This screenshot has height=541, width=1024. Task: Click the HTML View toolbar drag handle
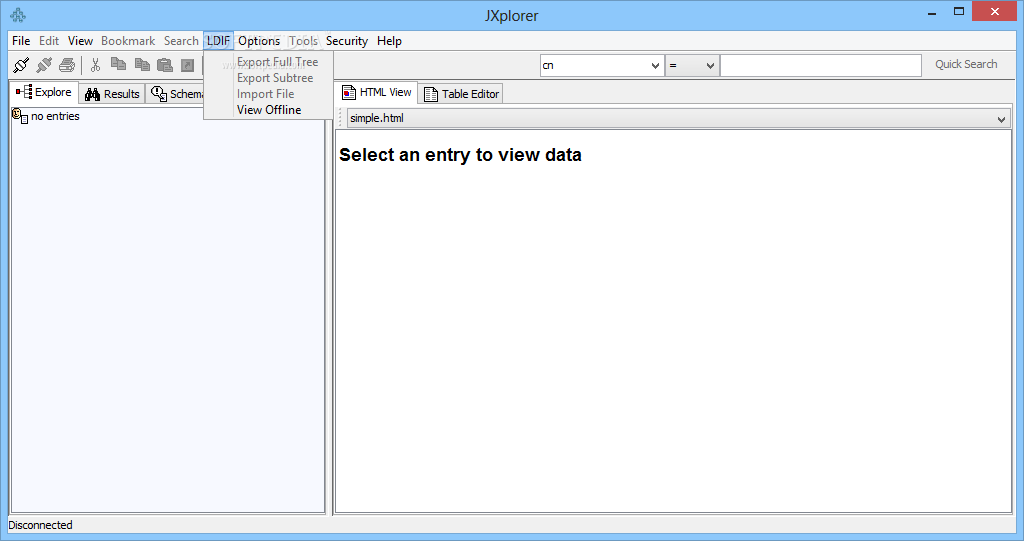tap(340, 118)
